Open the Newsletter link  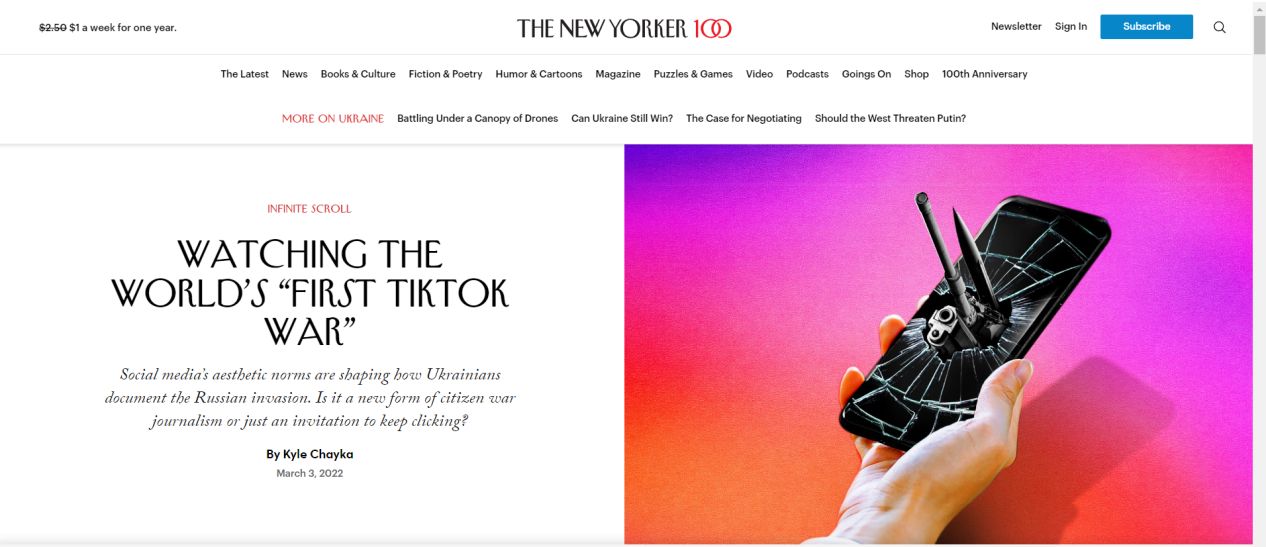click(1016, 27)
